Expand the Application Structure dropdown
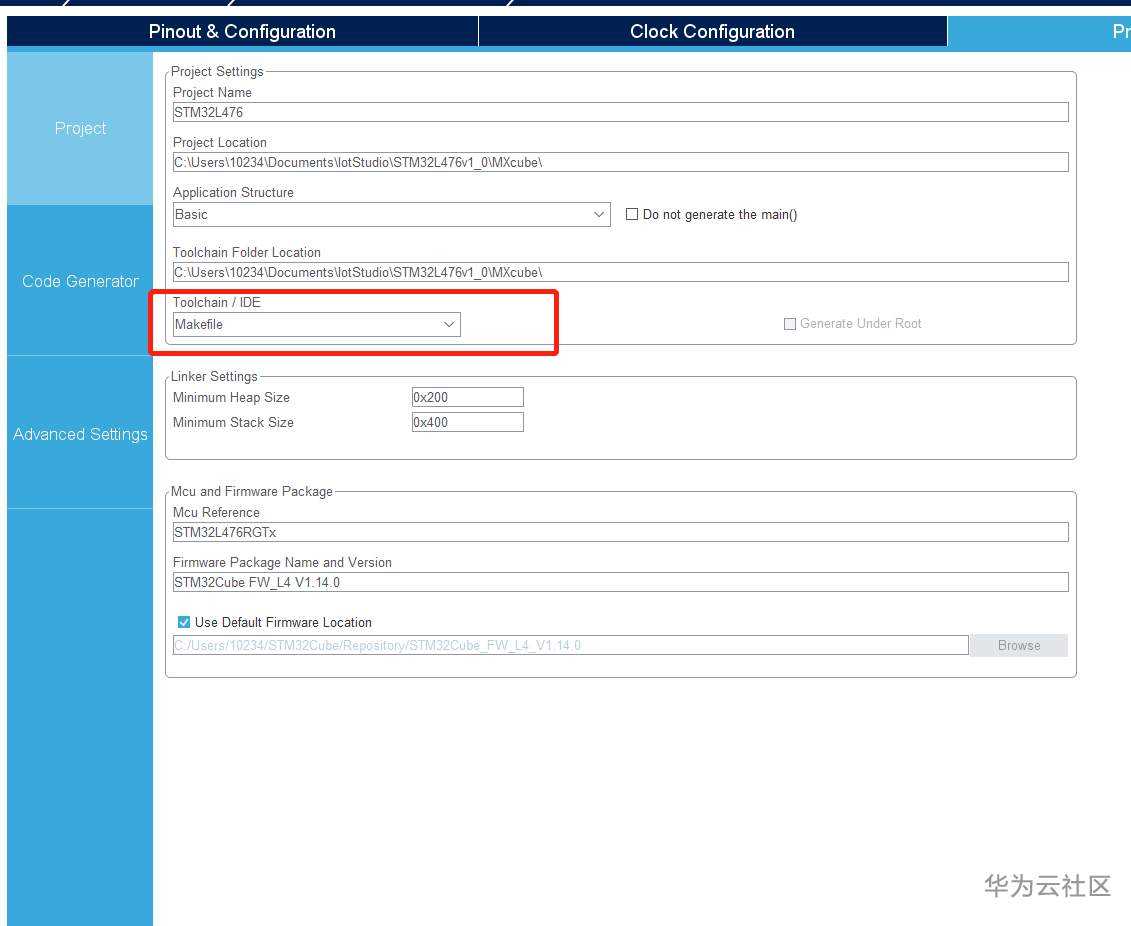Image resolution: width=1131 pixels, height=926 pixels. [392, 214]
